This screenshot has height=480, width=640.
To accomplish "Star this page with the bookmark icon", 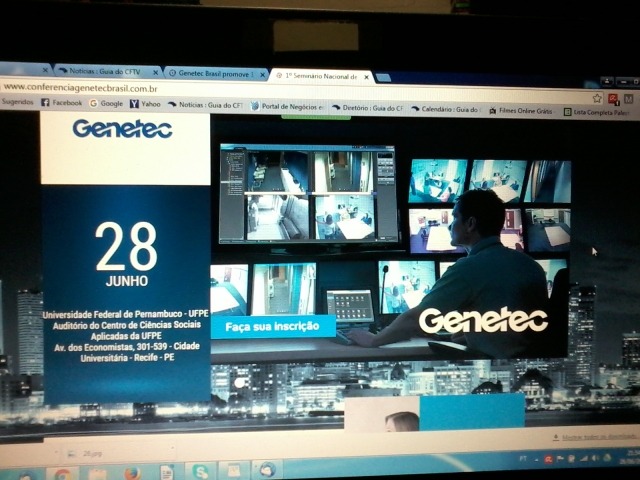I will 596,98.
